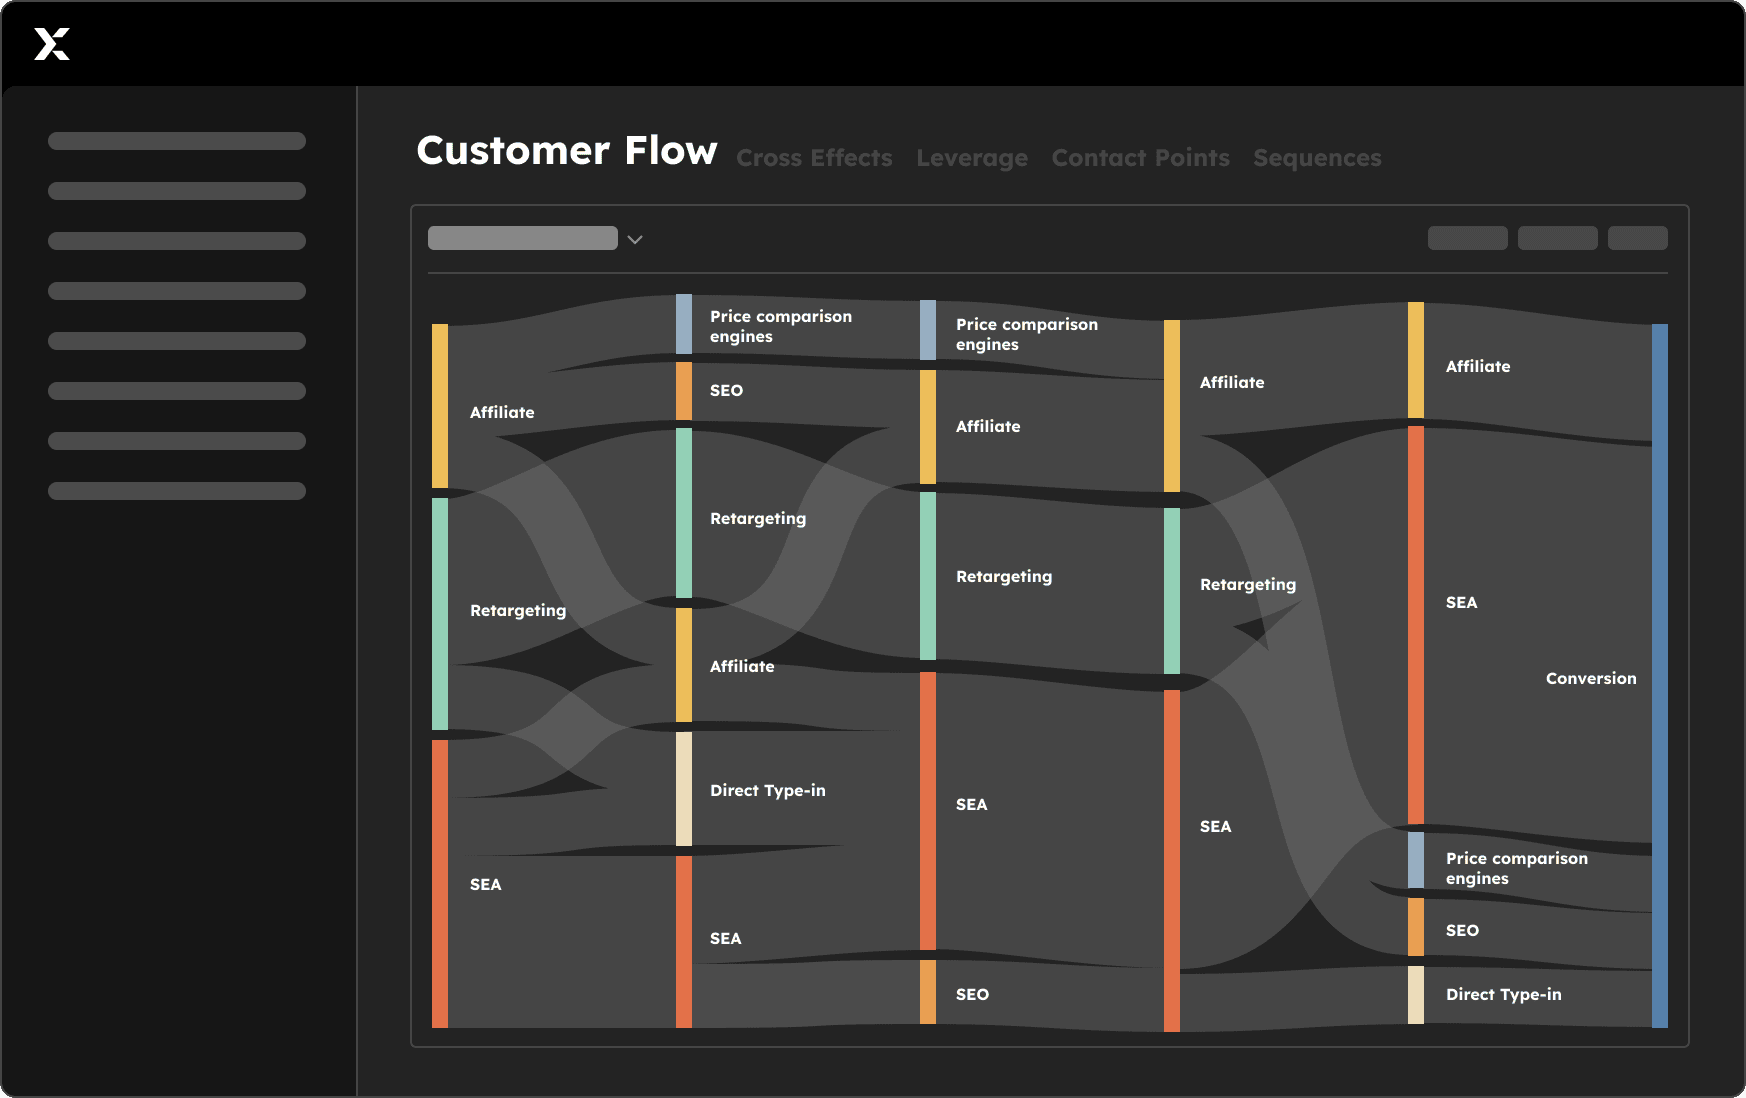Image resolution: width=1746 pixels, height=1098 pixels.
Task: Switch to the Cross Effects tab
Action: (814, 158)
